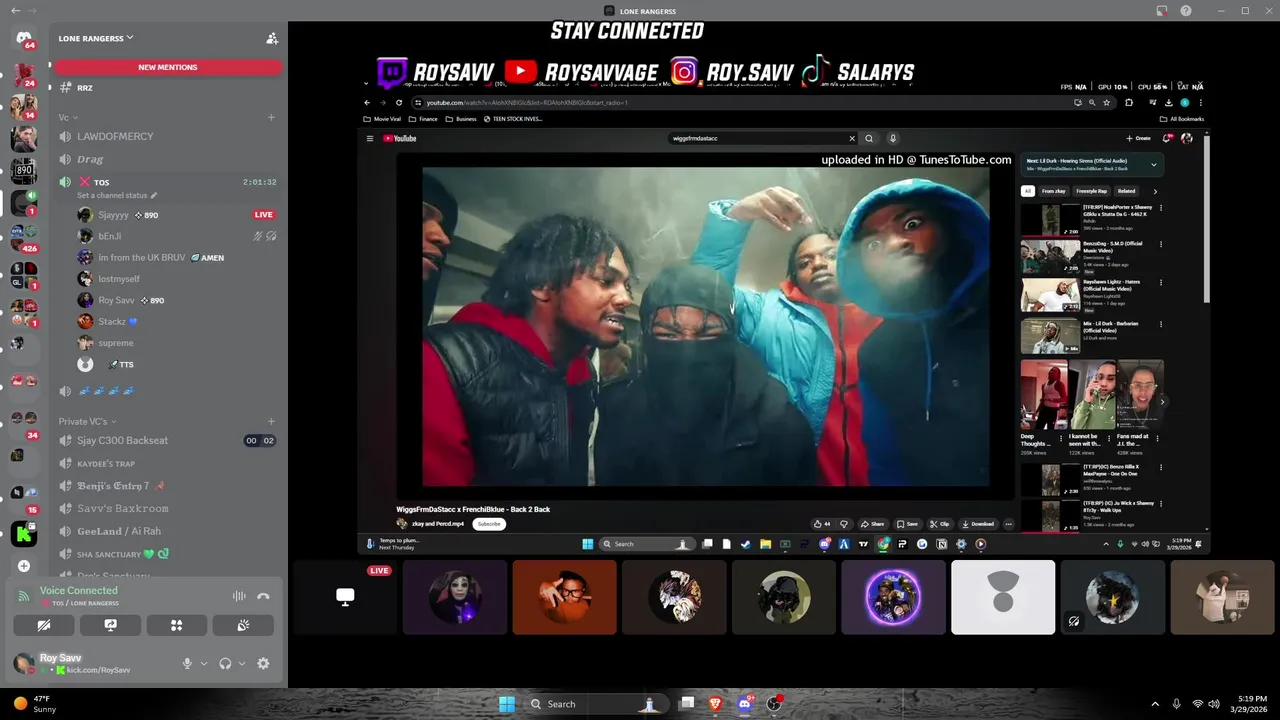Join SHA SANCTUARY voice channel

click(x=167, y=554)
